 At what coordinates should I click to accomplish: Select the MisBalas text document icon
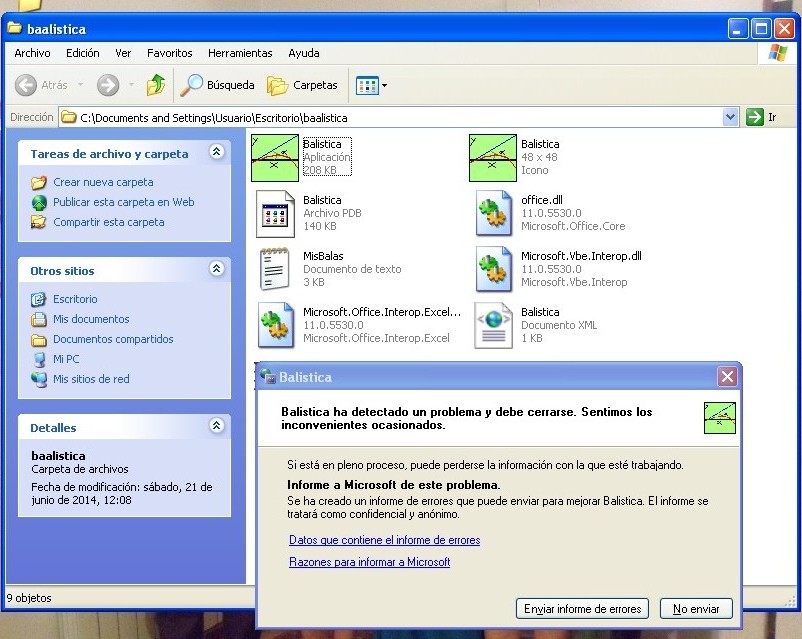275,269
